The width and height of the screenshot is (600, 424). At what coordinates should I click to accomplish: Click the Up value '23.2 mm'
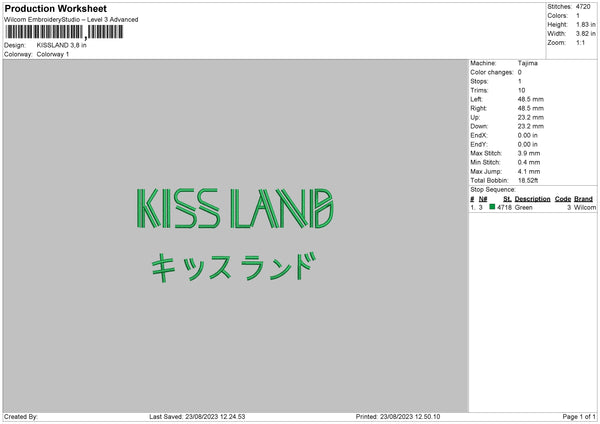pos(531,117)
